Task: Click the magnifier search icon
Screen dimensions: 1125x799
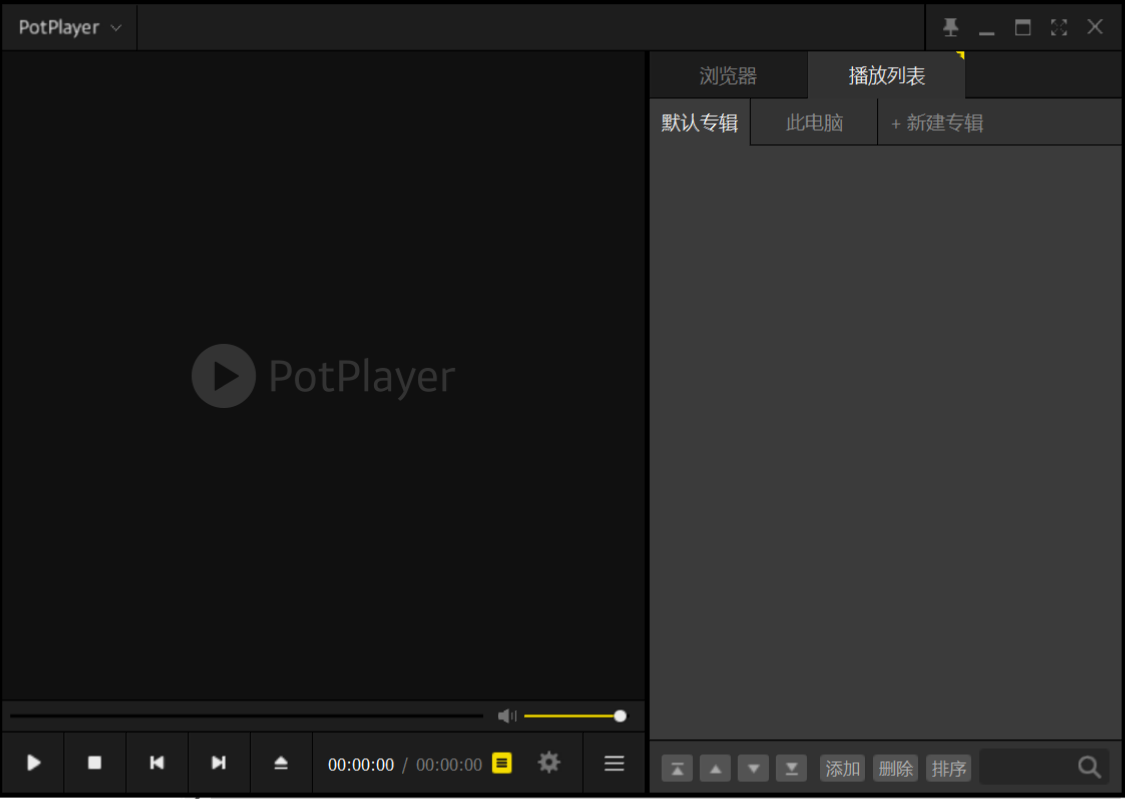Action: [1089, 767]
